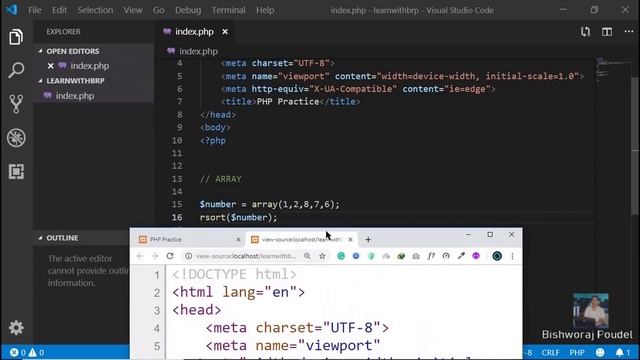The width and height of the screenshot is (640, 360).
Task: Click the $number array assignment line
Action: point(269,204)
